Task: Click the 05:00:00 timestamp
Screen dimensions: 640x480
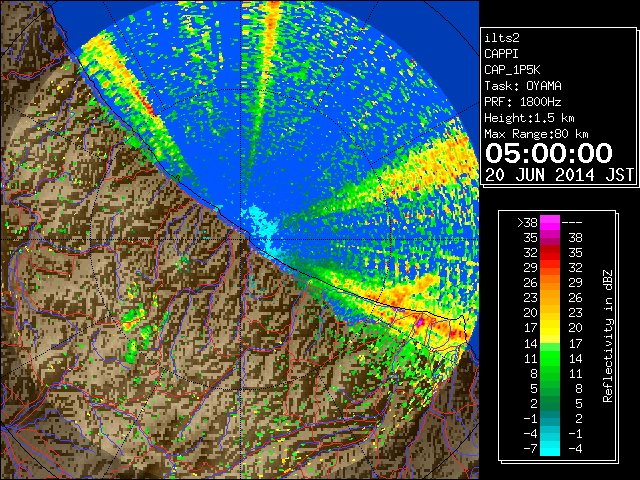Action: click(x=549, y=153)
